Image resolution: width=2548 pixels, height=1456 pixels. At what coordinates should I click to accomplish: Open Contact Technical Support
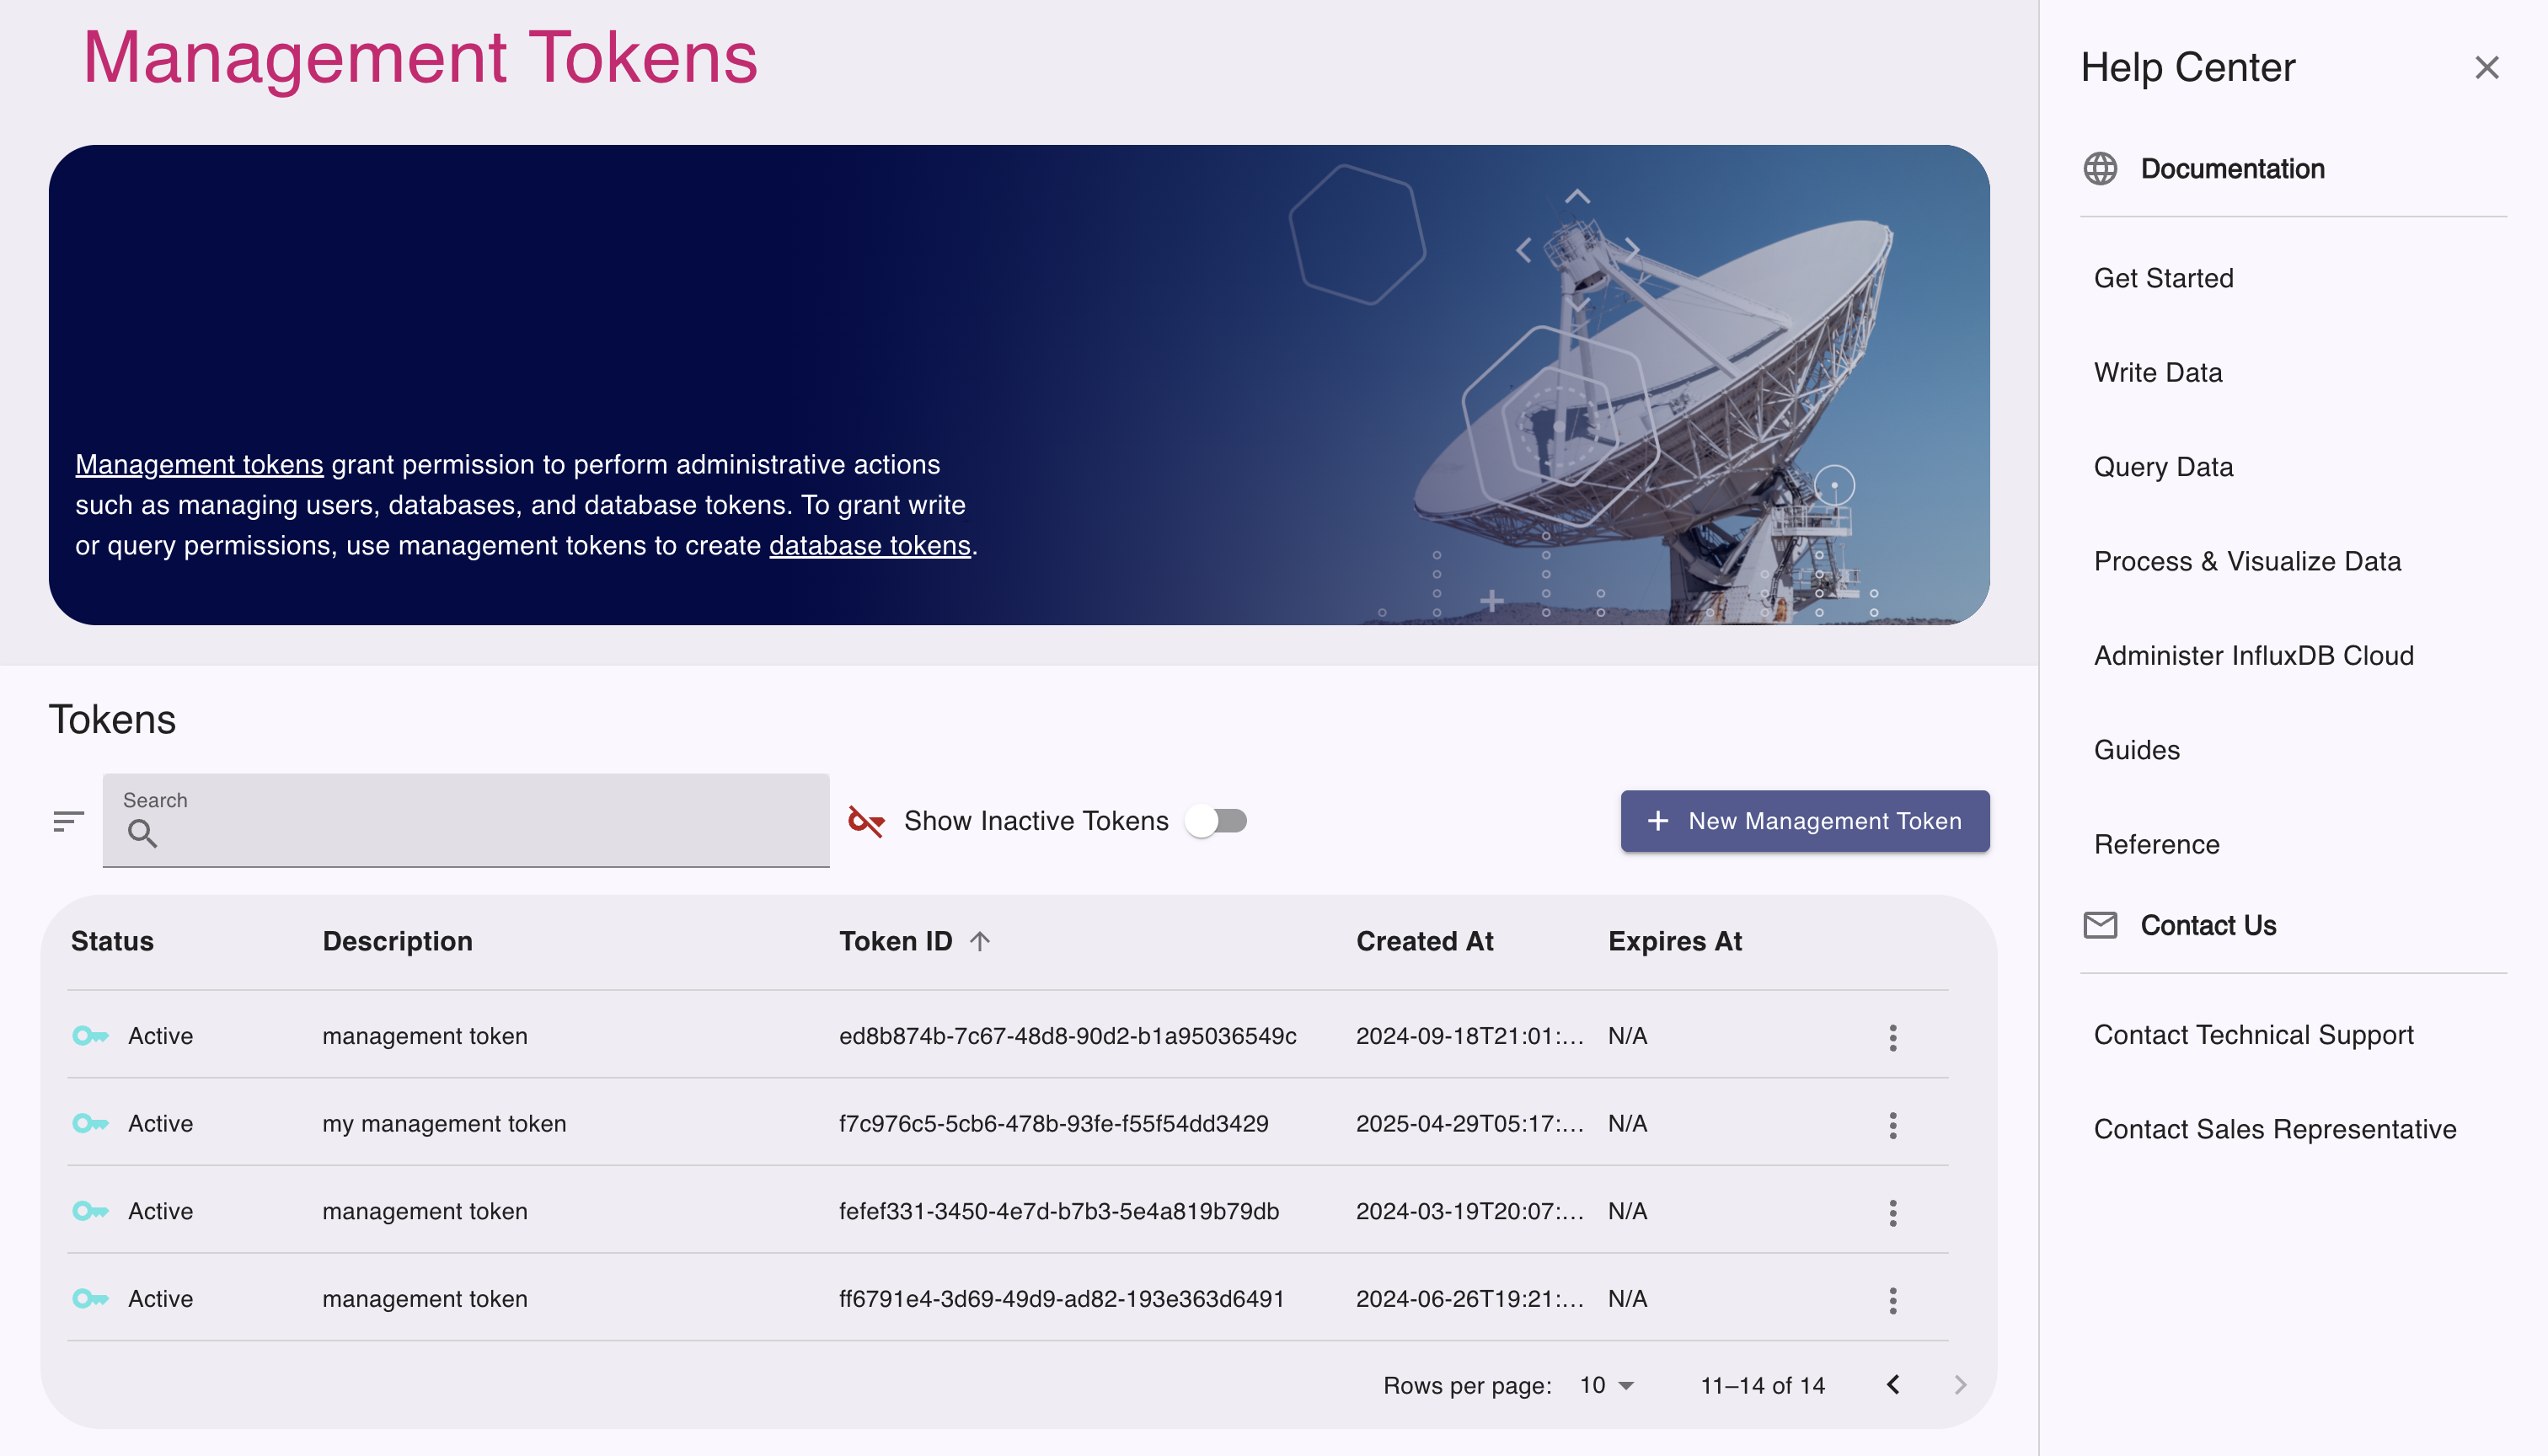[2253, 1035]
